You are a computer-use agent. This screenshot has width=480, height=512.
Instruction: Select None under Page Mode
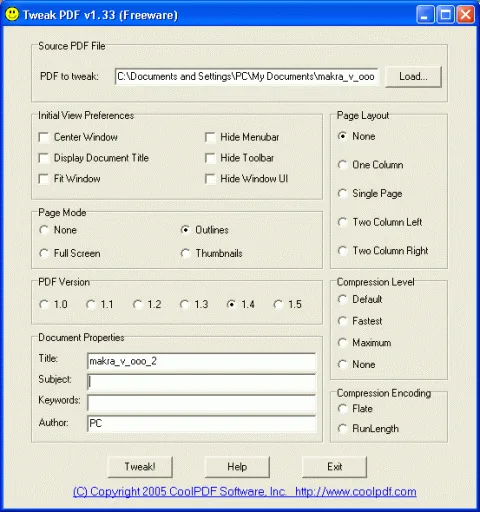coord(44,230)
